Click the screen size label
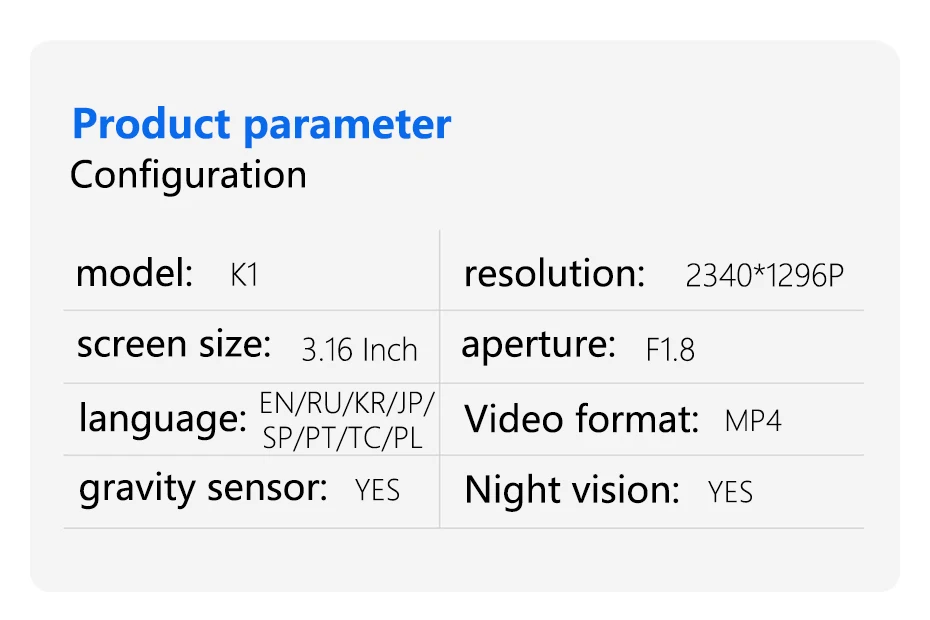 174,344
